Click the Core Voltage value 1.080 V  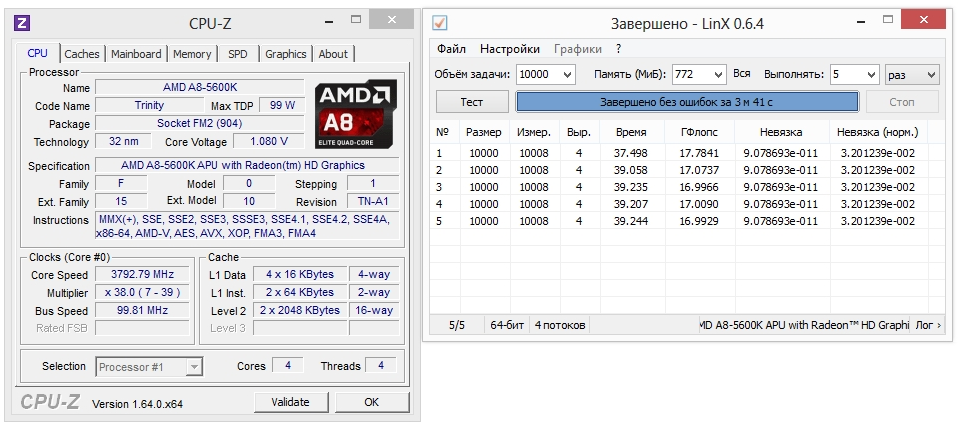(269, 141)
